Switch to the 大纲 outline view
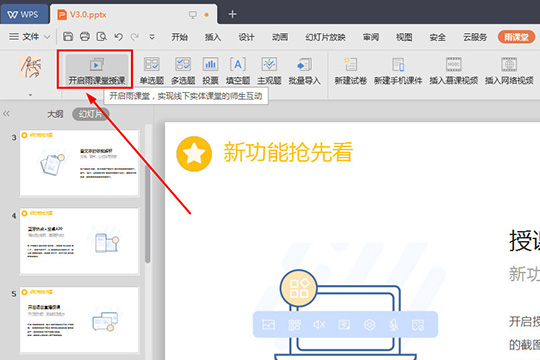Viewport: 540px width, 360px height. (55, 114)
